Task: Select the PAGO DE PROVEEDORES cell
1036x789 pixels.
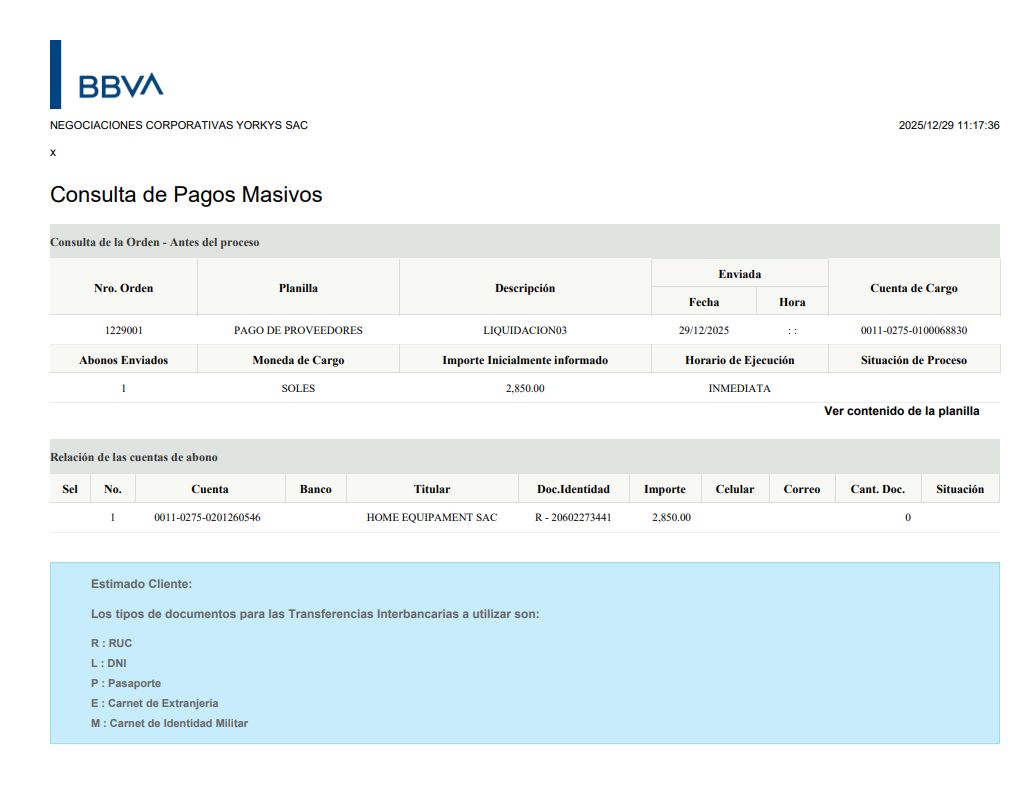Action: coord(298,330)
